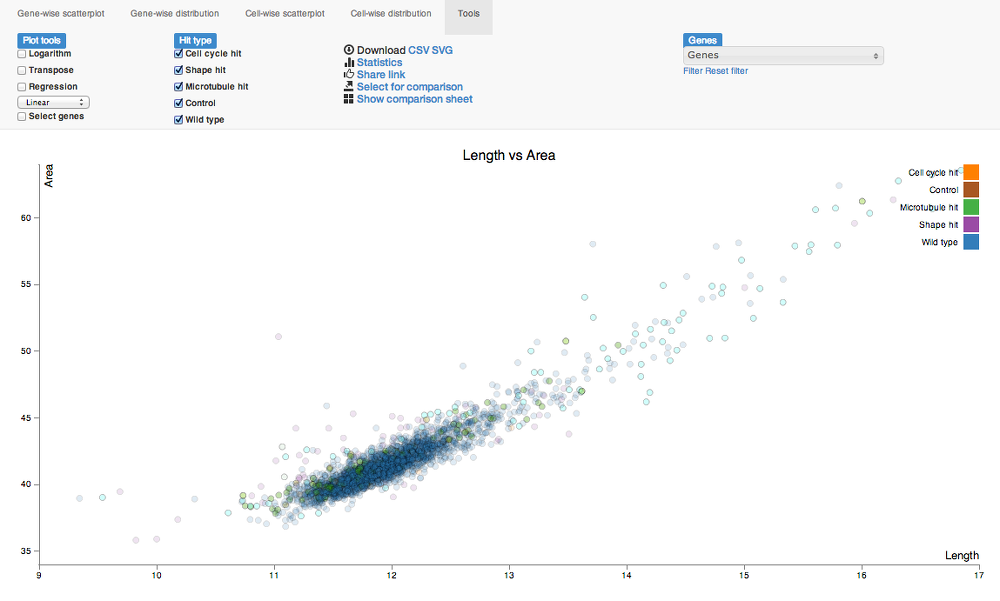Enable the Logarithm checkbox

(22, 54)
